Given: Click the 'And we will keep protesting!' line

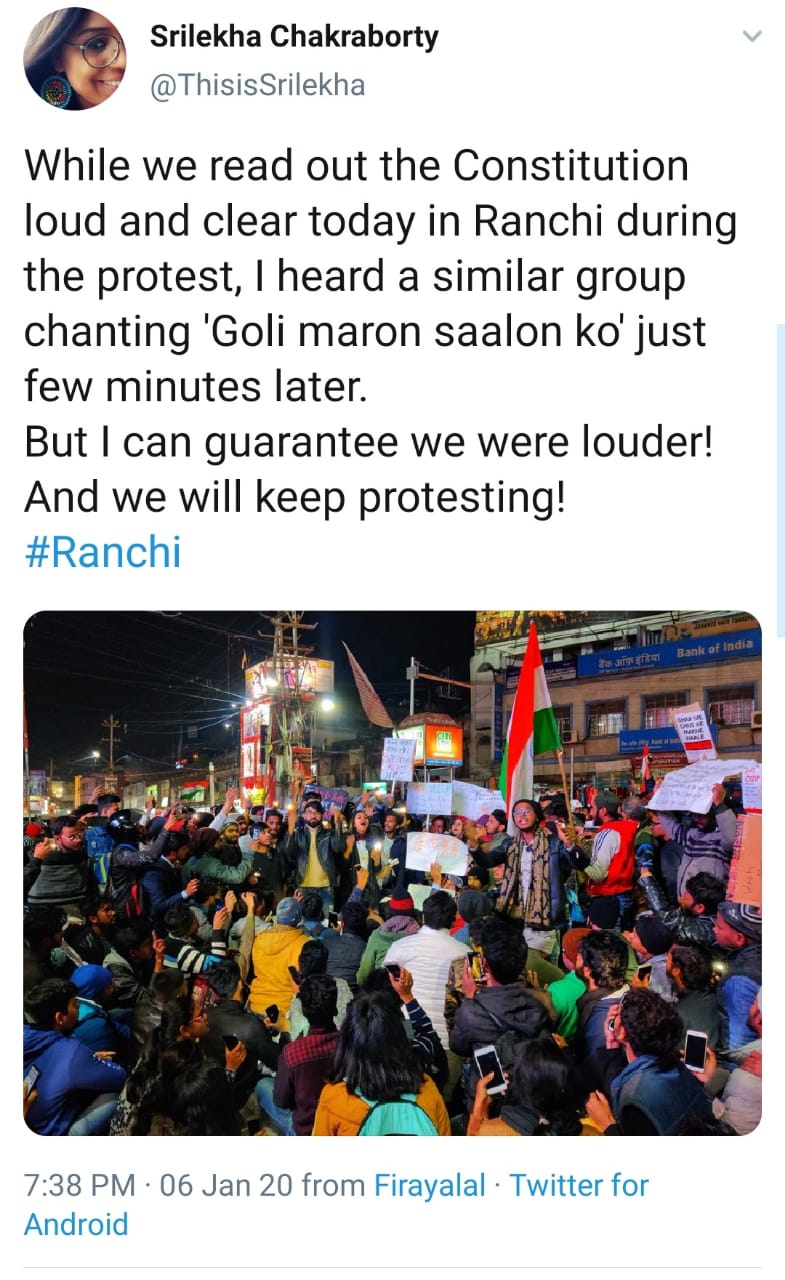Looking at the screenshot, I should pyautogui.click(x=294, y=497).
